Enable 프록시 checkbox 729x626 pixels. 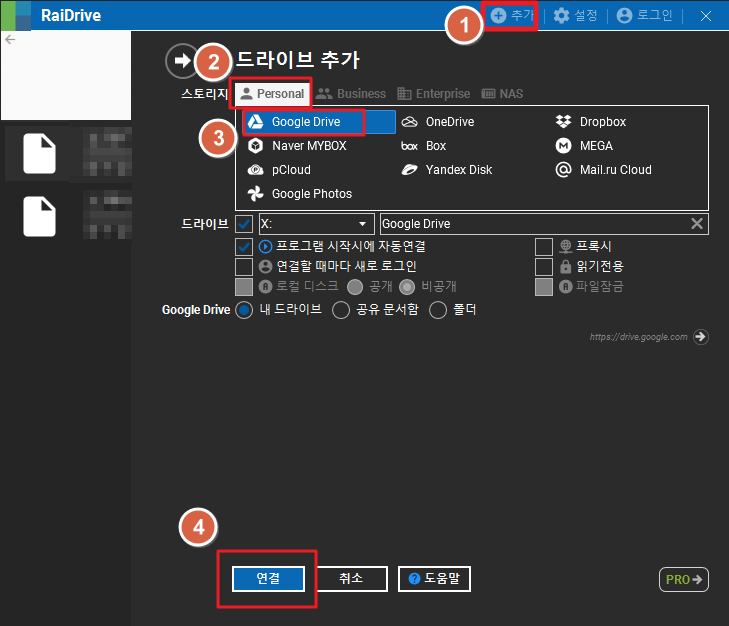544,246
